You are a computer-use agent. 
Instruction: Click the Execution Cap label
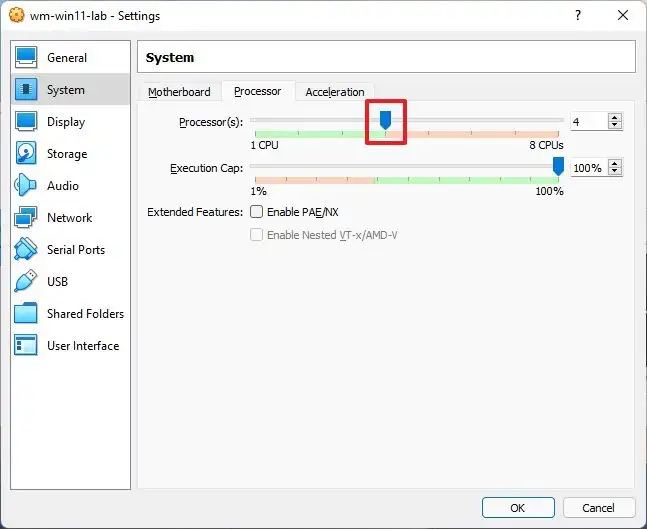[206, 168]
